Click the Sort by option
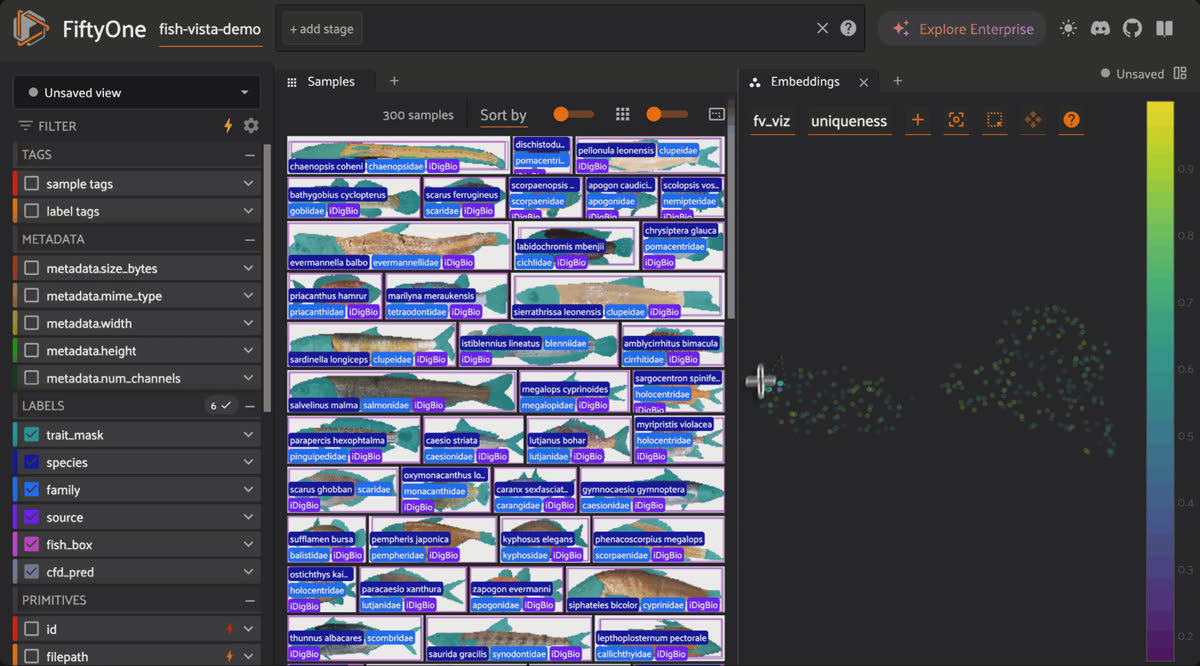 (503, 115)
